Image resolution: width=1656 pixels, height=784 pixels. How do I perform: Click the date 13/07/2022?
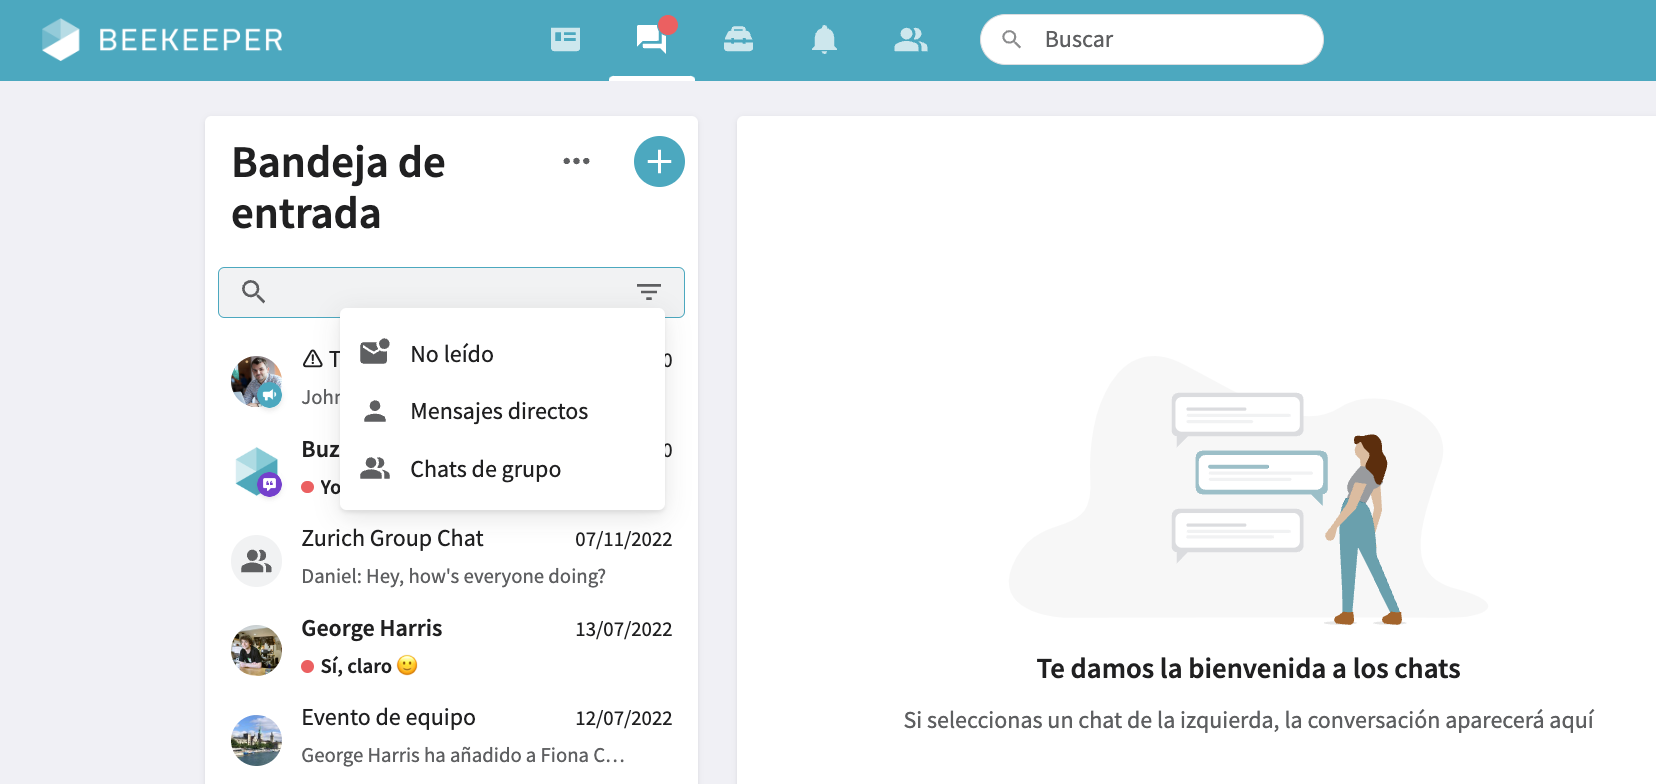623,629
